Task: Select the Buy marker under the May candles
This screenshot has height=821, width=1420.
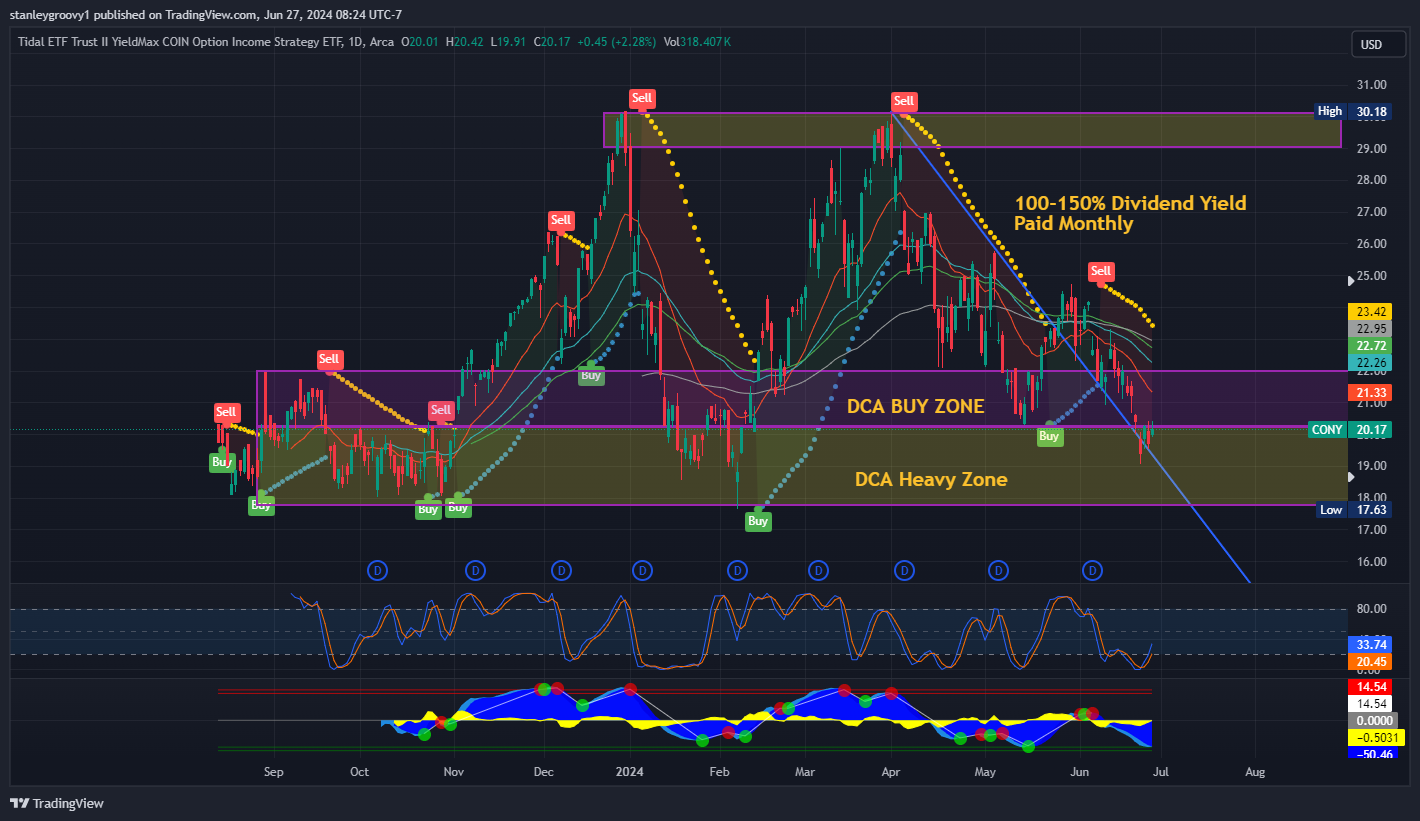Action: 1049,436
